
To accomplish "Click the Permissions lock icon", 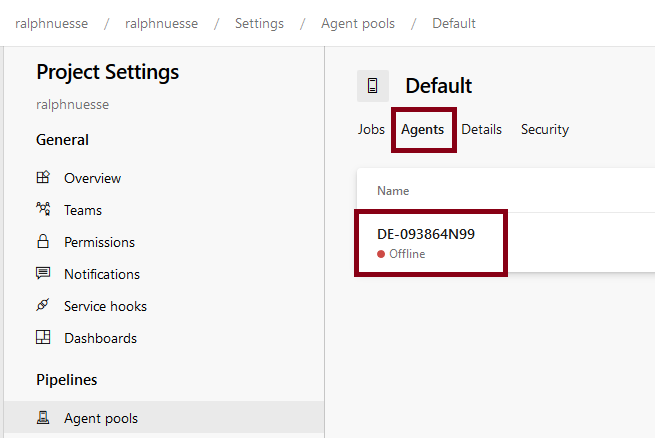I will (43, 242).
